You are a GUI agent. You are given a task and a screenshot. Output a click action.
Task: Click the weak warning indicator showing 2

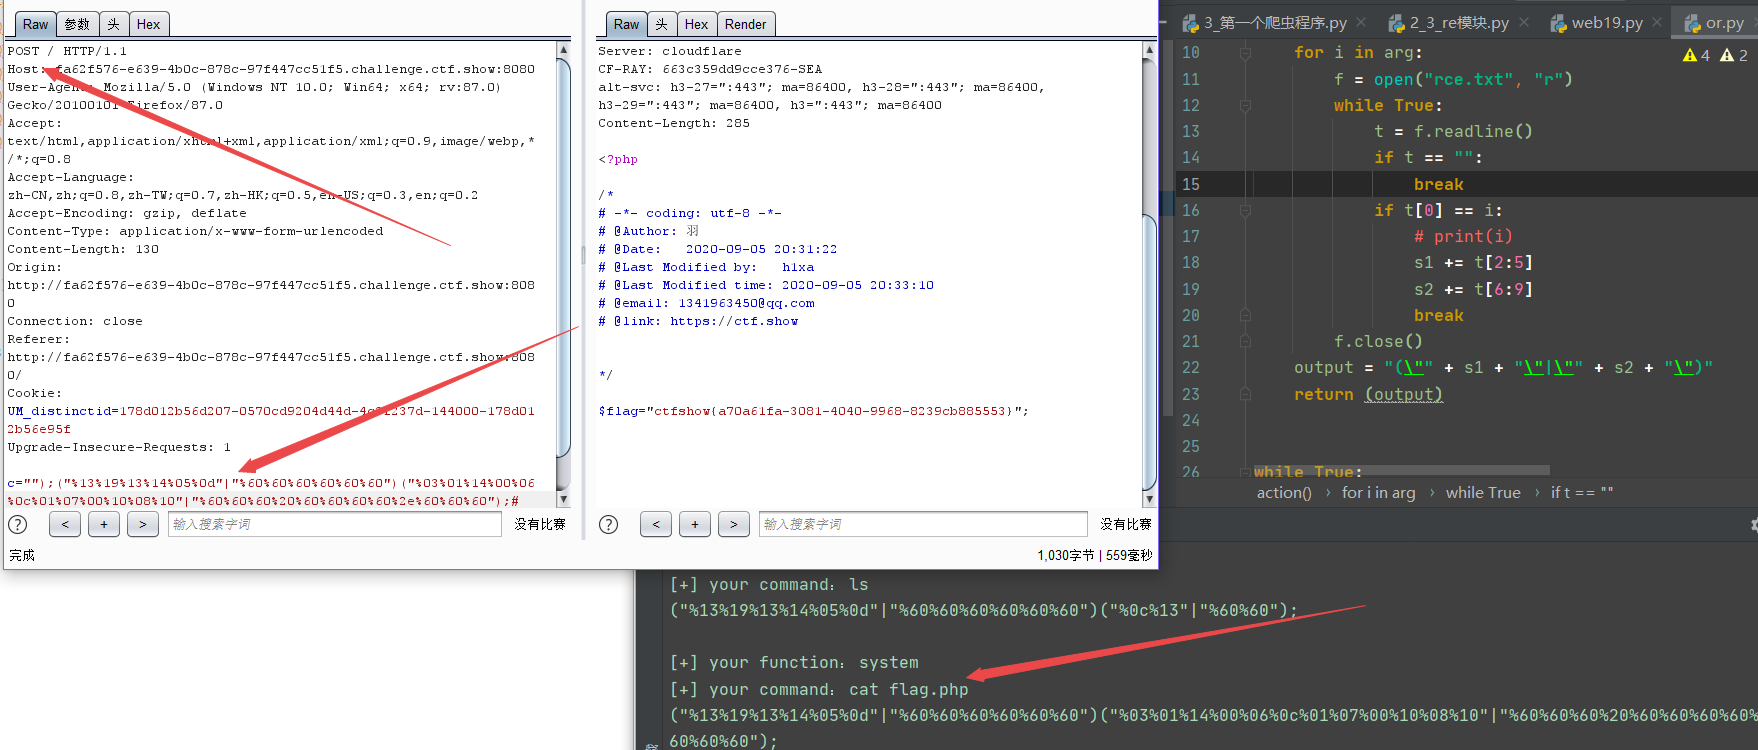(x=1734, y=55)
